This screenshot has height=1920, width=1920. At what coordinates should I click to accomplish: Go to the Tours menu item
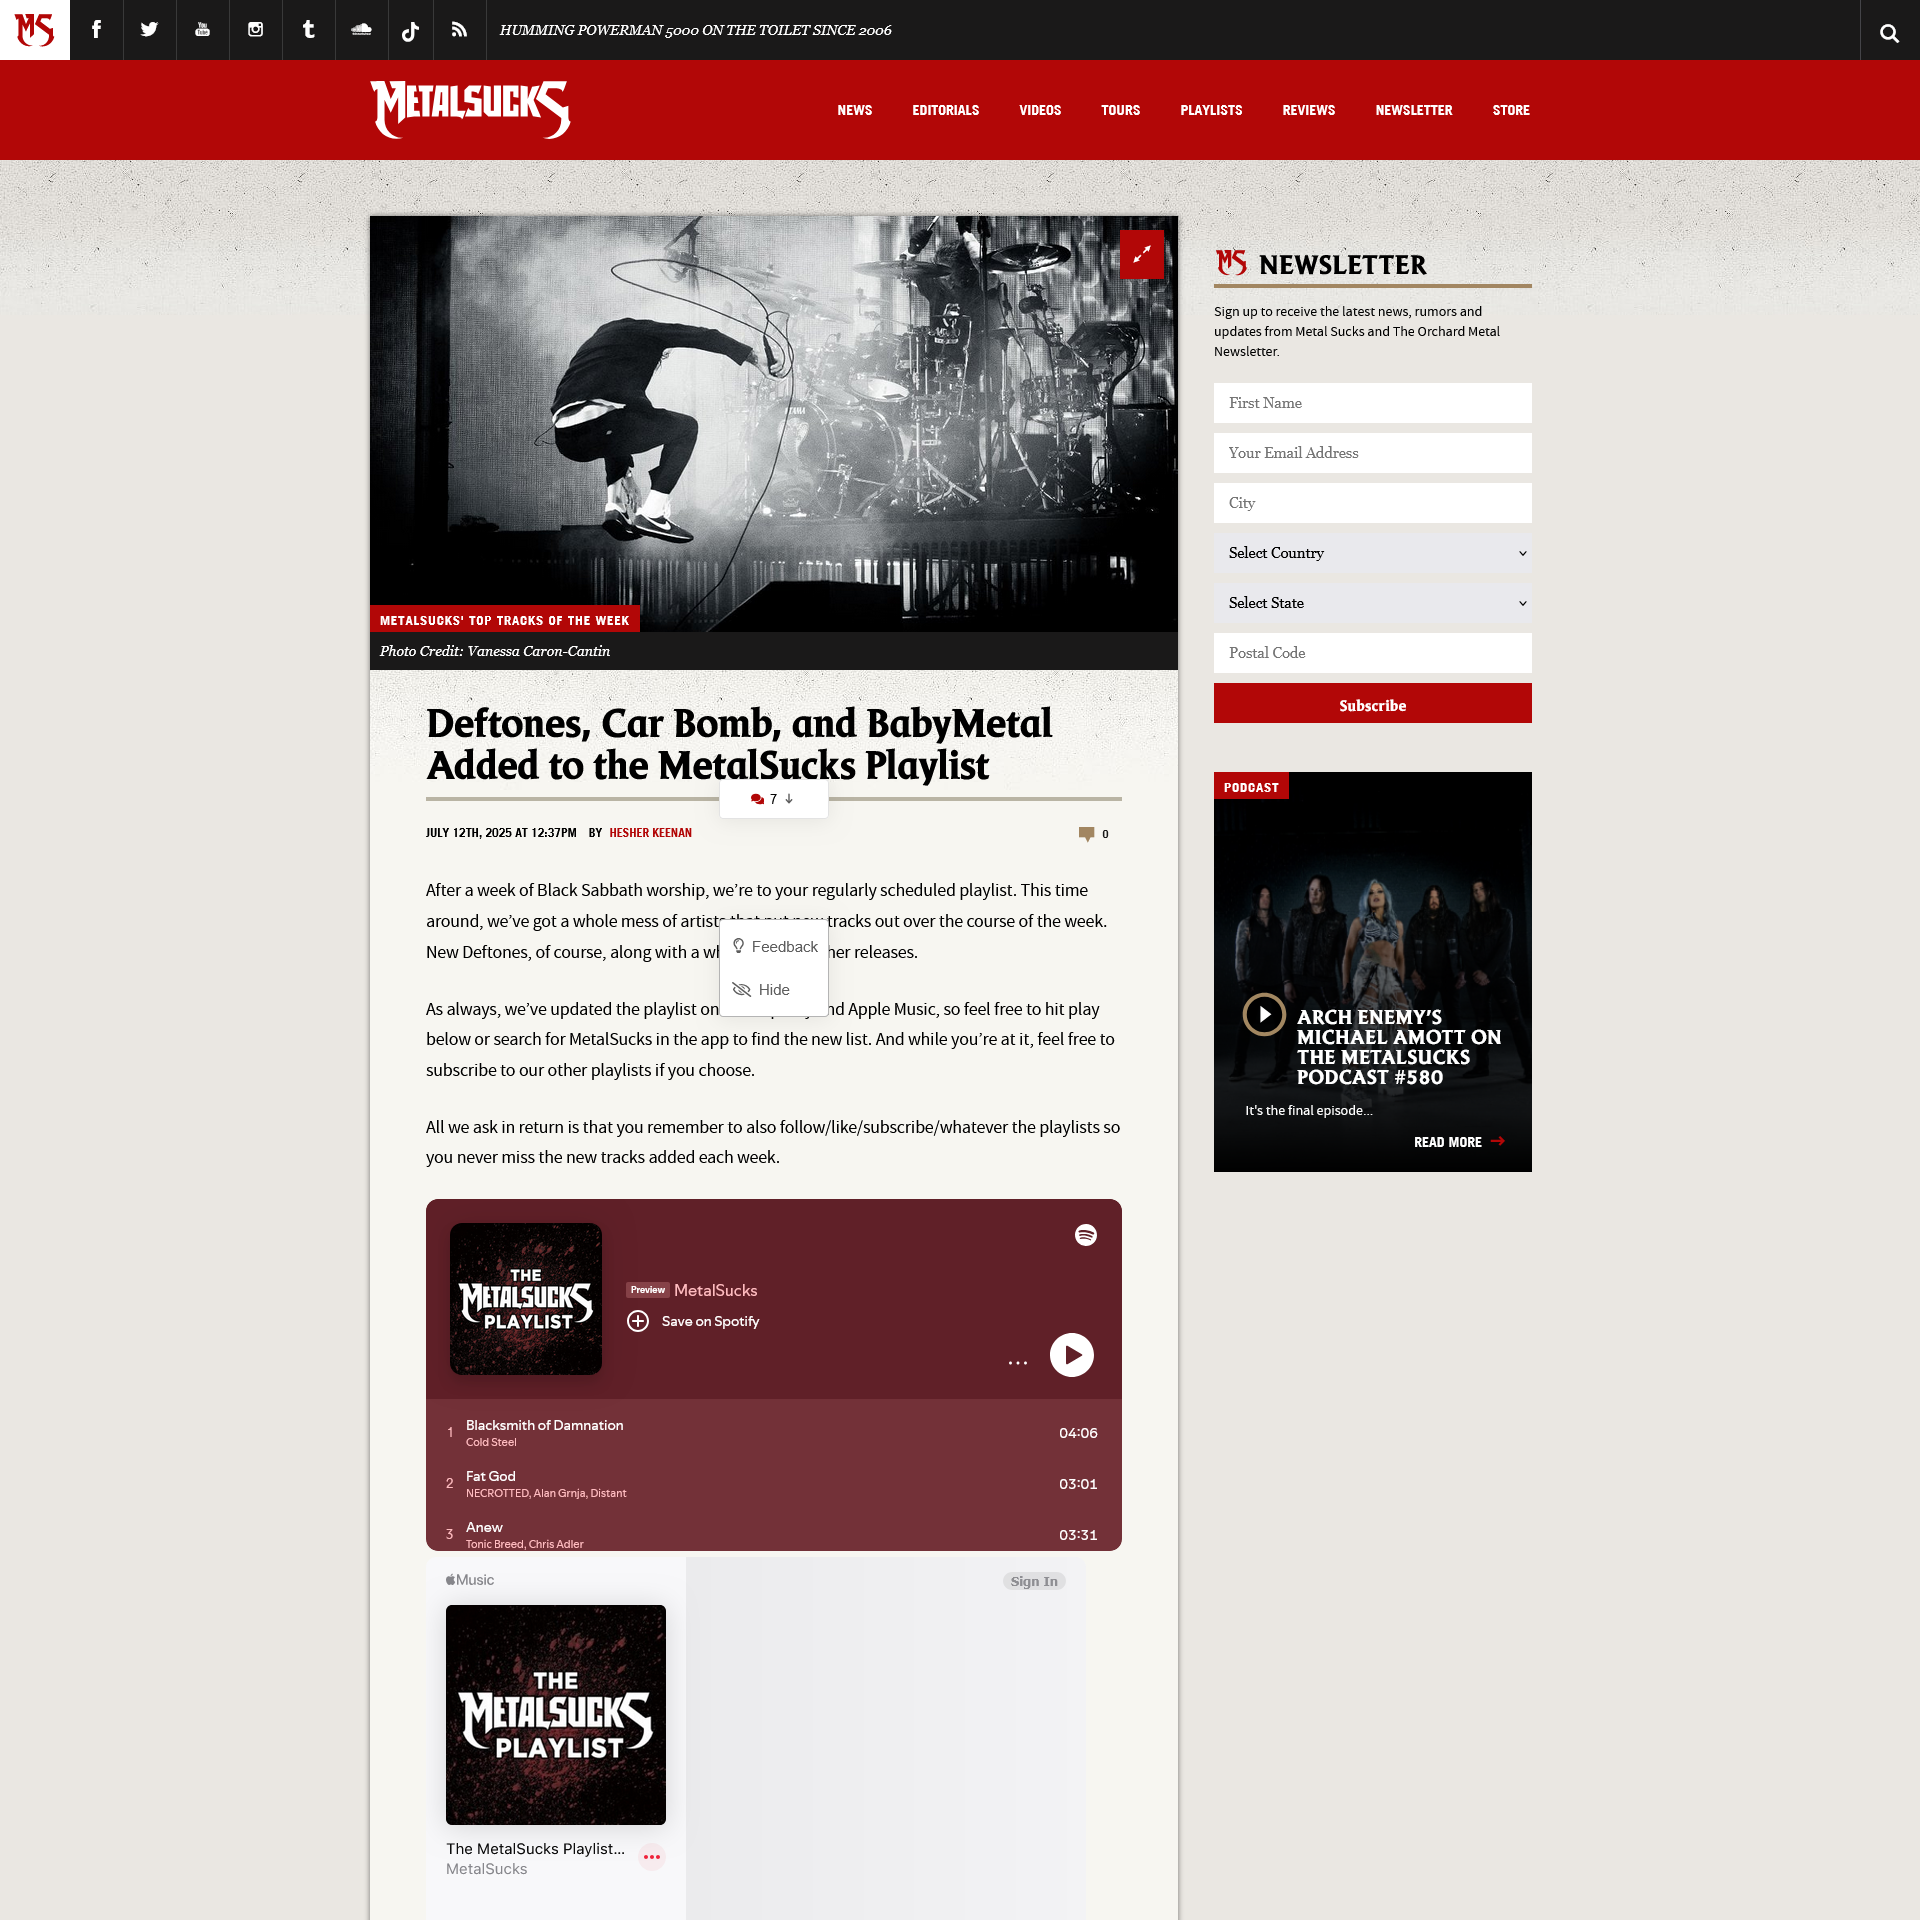click(1120, 110)
